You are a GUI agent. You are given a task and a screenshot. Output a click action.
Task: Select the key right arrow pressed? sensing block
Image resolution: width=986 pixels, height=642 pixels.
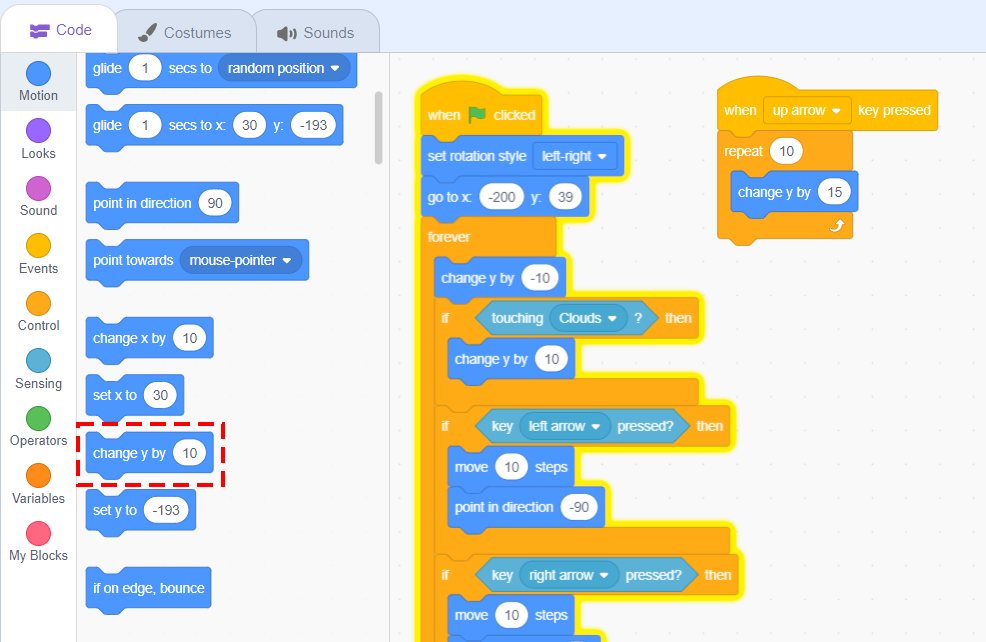(x=587, y=575)
